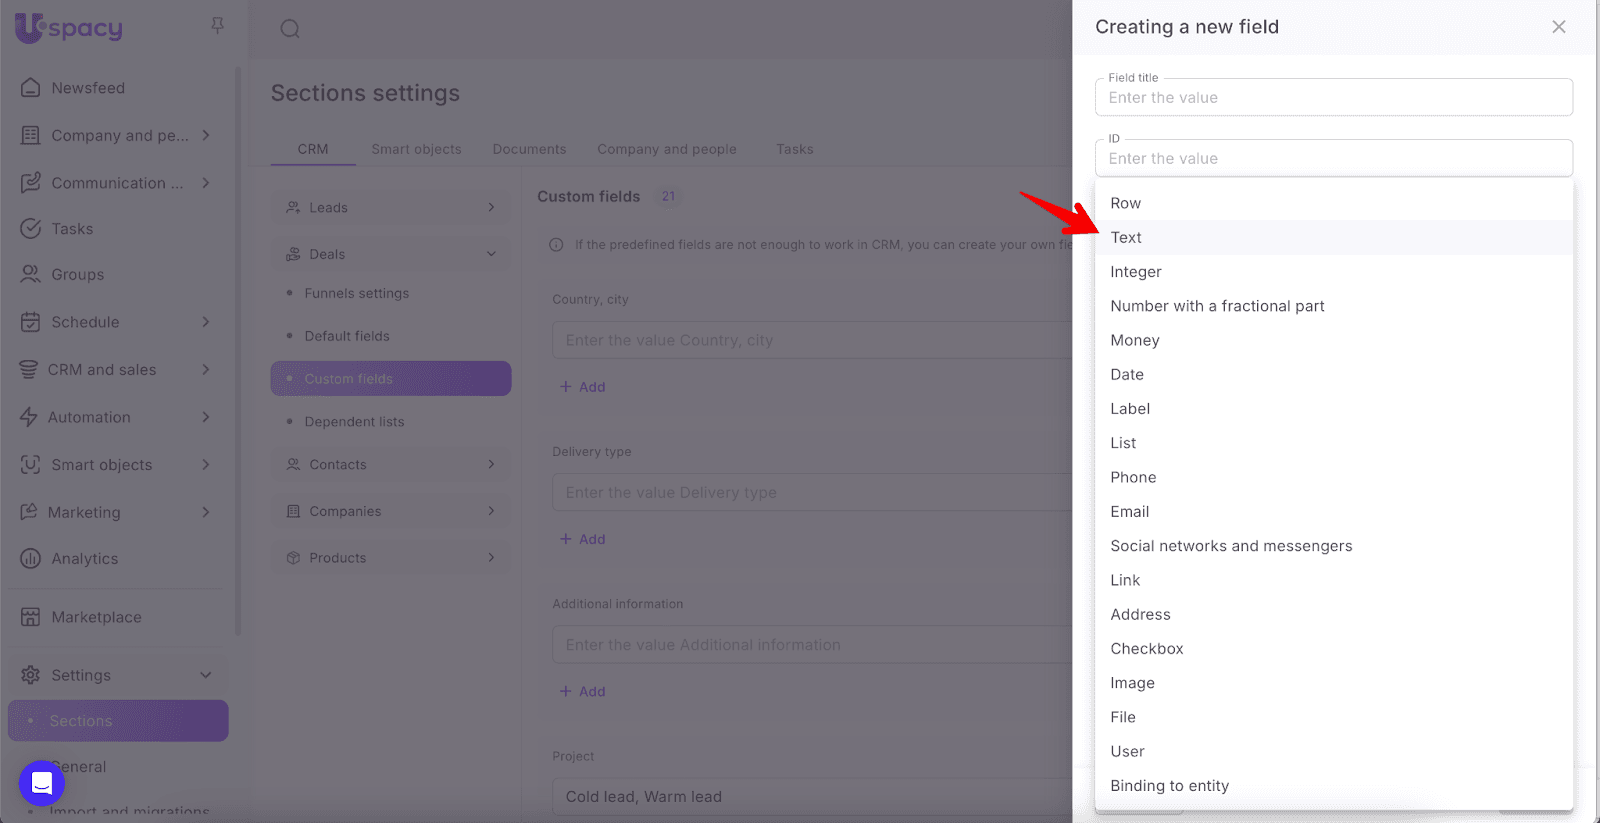The width and height of the screenshot is (1600, 823).
Task: Click the Marketplace store icon
Action: (x=31, y=617)
